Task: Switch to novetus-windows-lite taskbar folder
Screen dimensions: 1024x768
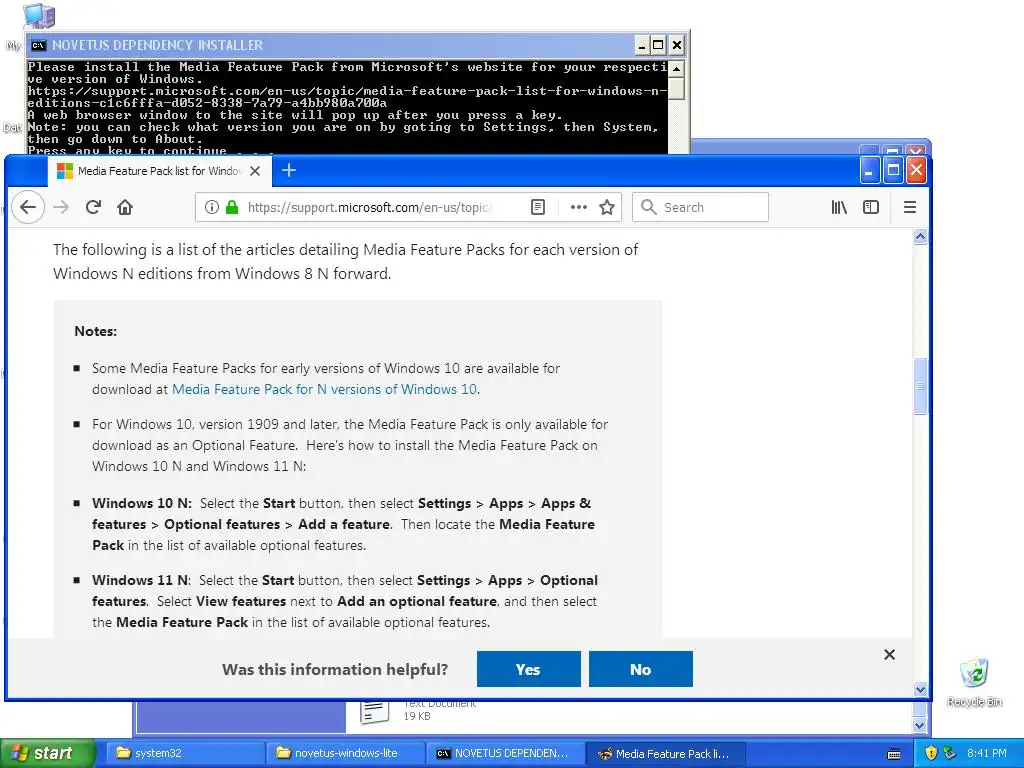Action: (346, 753)
